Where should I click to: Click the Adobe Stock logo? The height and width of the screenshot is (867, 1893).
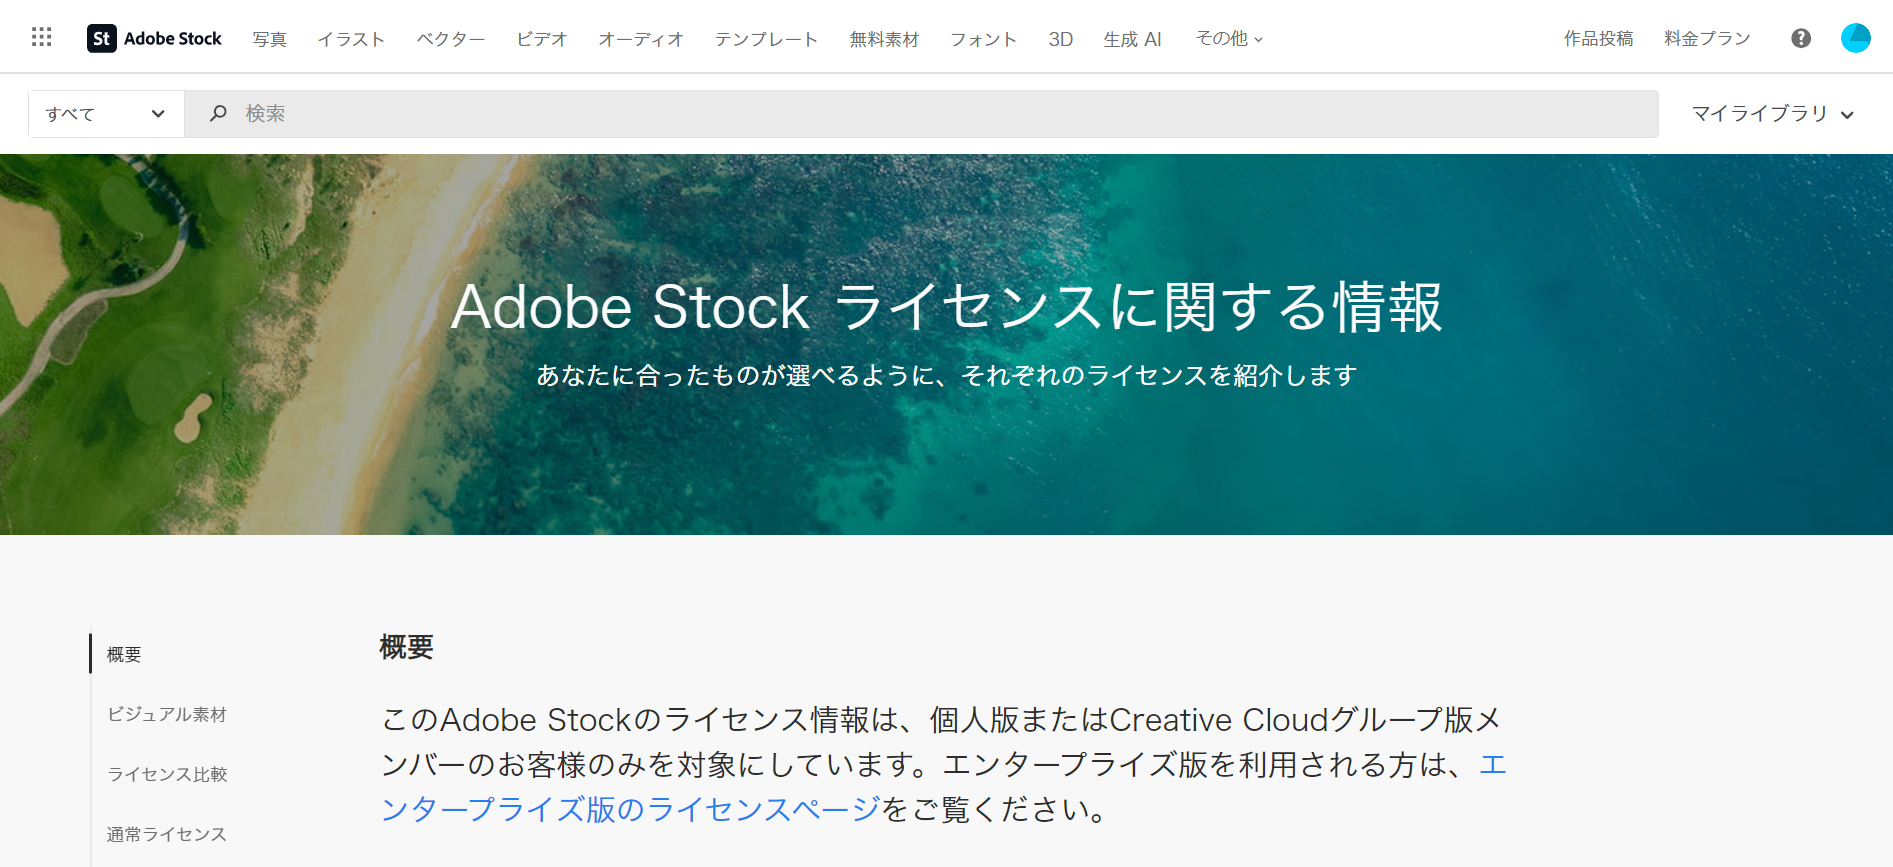(x=155, y=38)
